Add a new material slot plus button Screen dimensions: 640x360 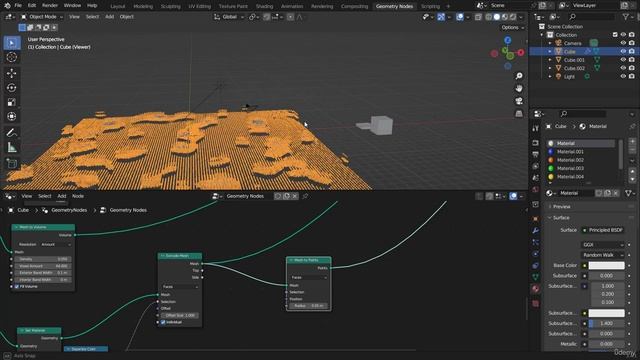tap(632, 142)
